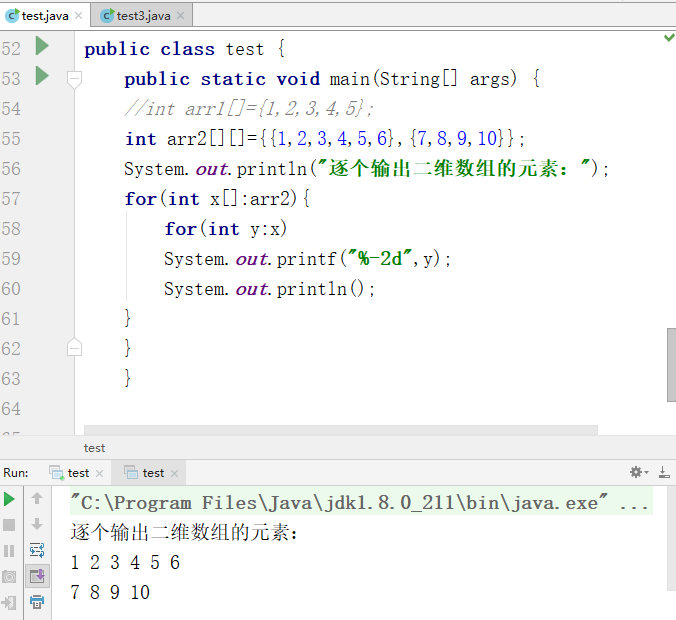Toggle soft-wrap in console output
The height and width of the screenshot is (620, 676).
37,550
